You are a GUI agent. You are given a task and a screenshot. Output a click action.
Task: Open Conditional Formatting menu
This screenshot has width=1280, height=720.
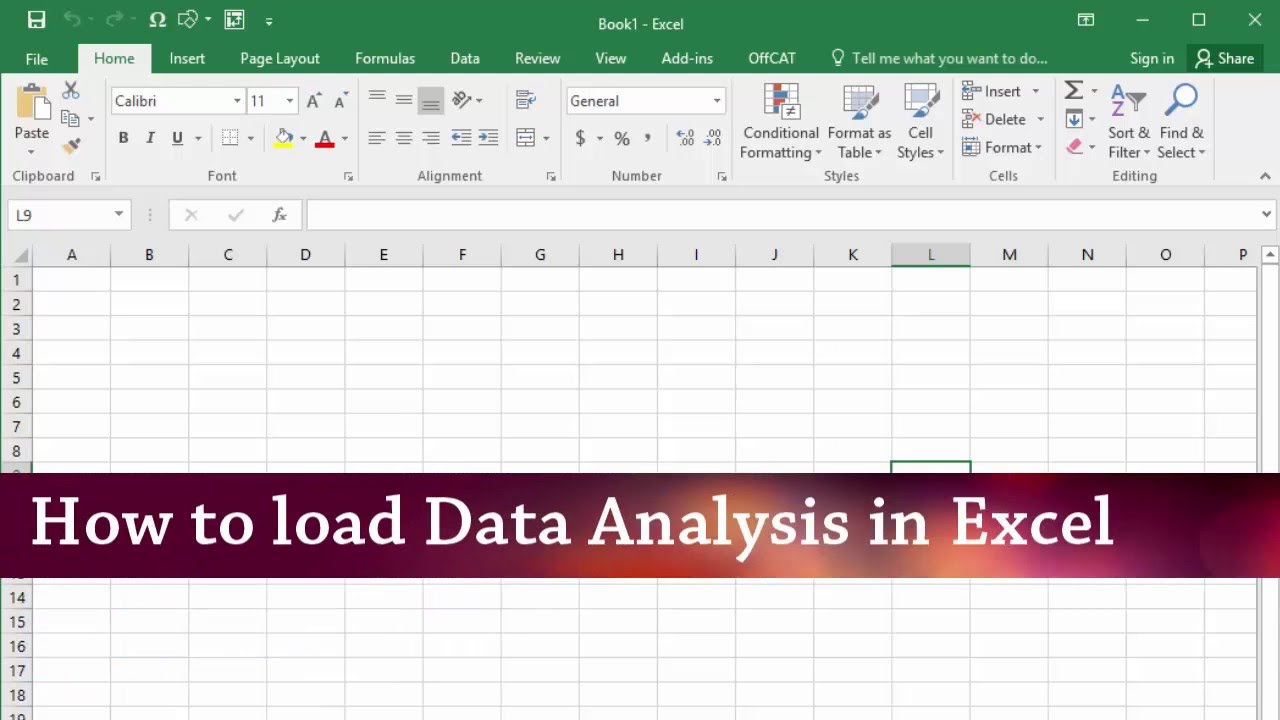coord(781,121)
